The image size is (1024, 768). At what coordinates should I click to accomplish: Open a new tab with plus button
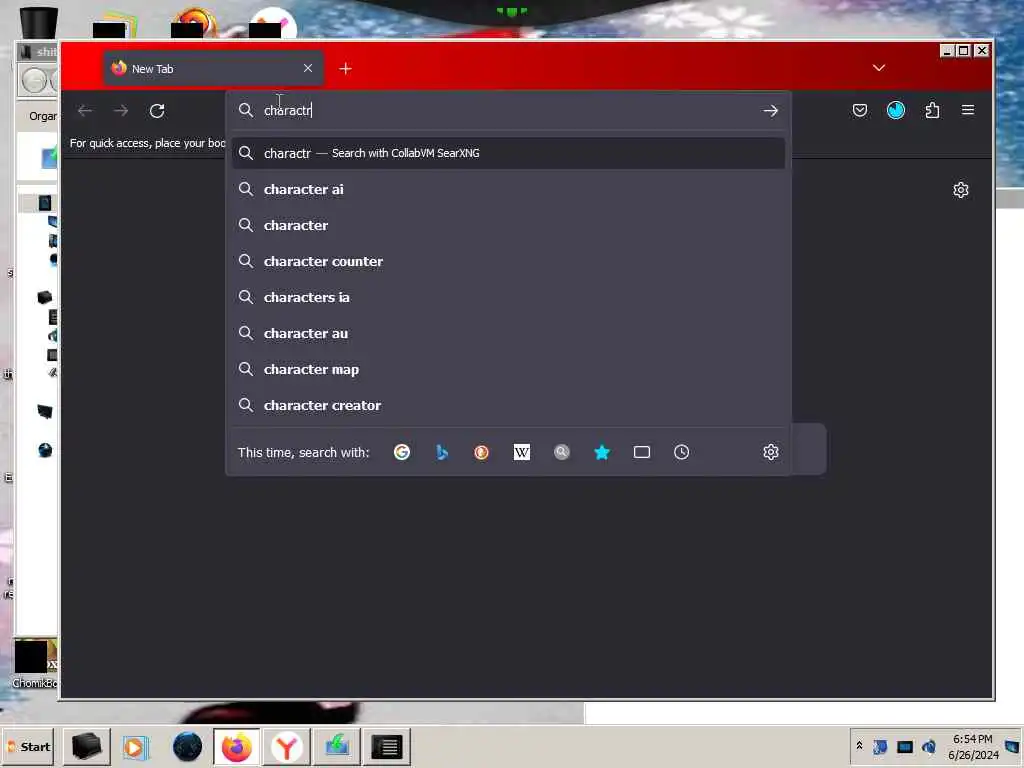click(345, 69)
